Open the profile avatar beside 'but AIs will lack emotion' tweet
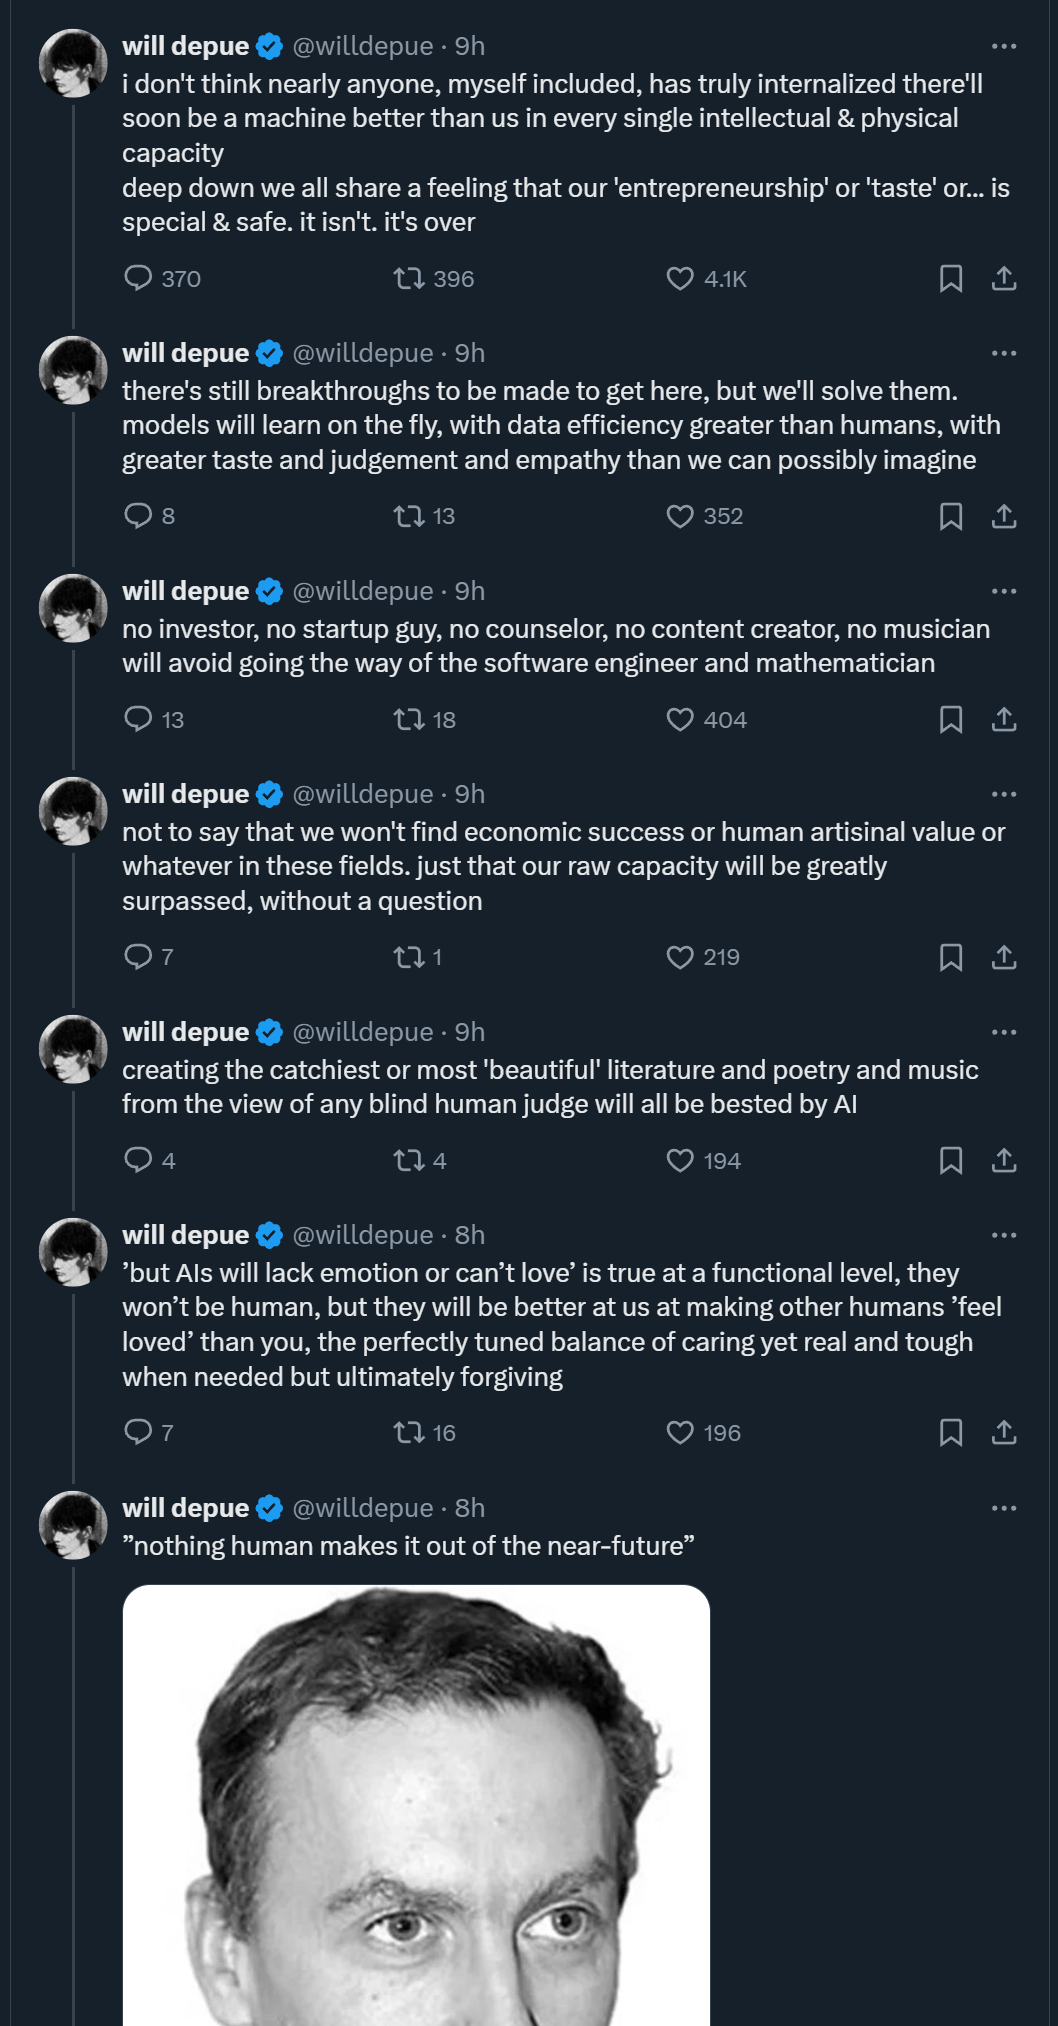 73,1252
